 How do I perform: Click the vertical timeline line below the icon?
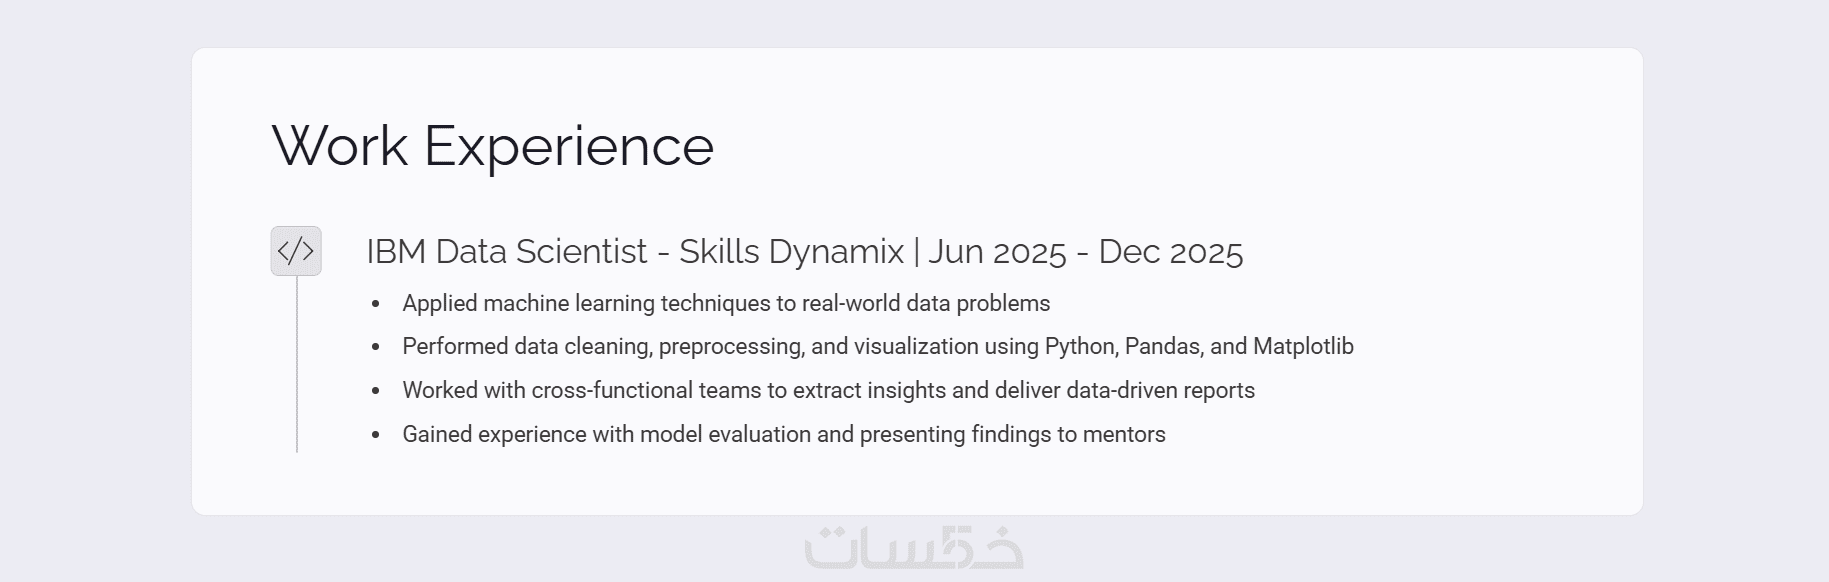297,365
